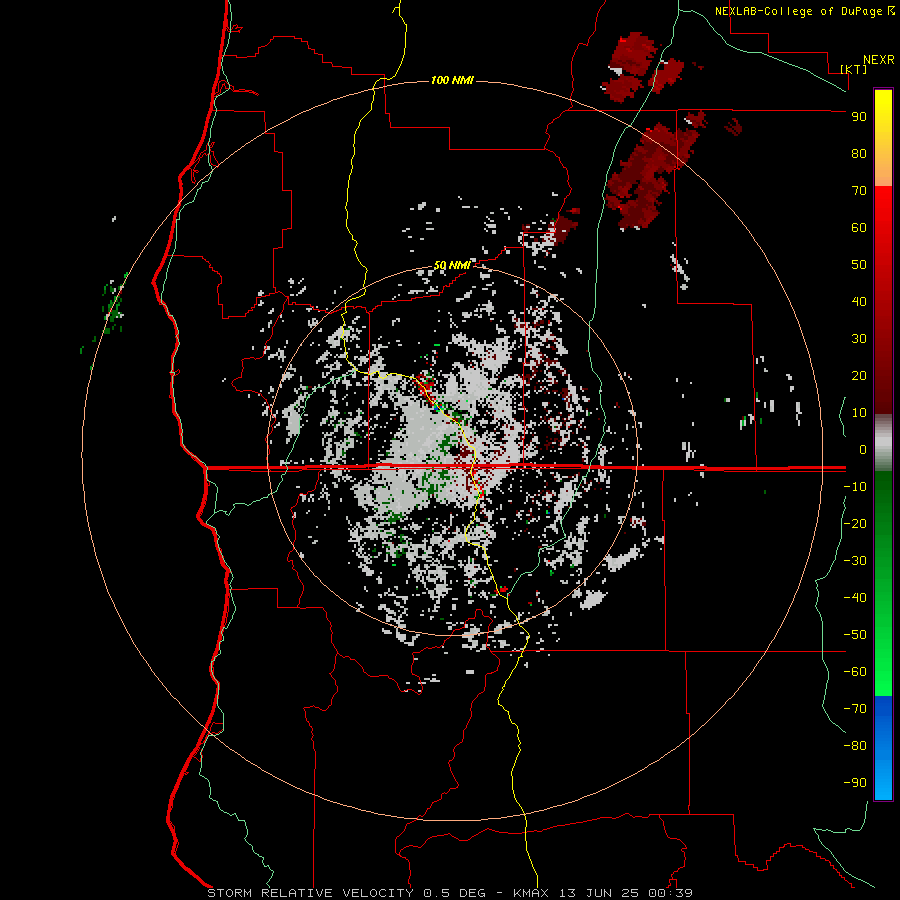Image resolution: width=900 pixels, height=900 pixels.
Task: Click the NEXR label above color scale
Action: [x=878, y=60]
